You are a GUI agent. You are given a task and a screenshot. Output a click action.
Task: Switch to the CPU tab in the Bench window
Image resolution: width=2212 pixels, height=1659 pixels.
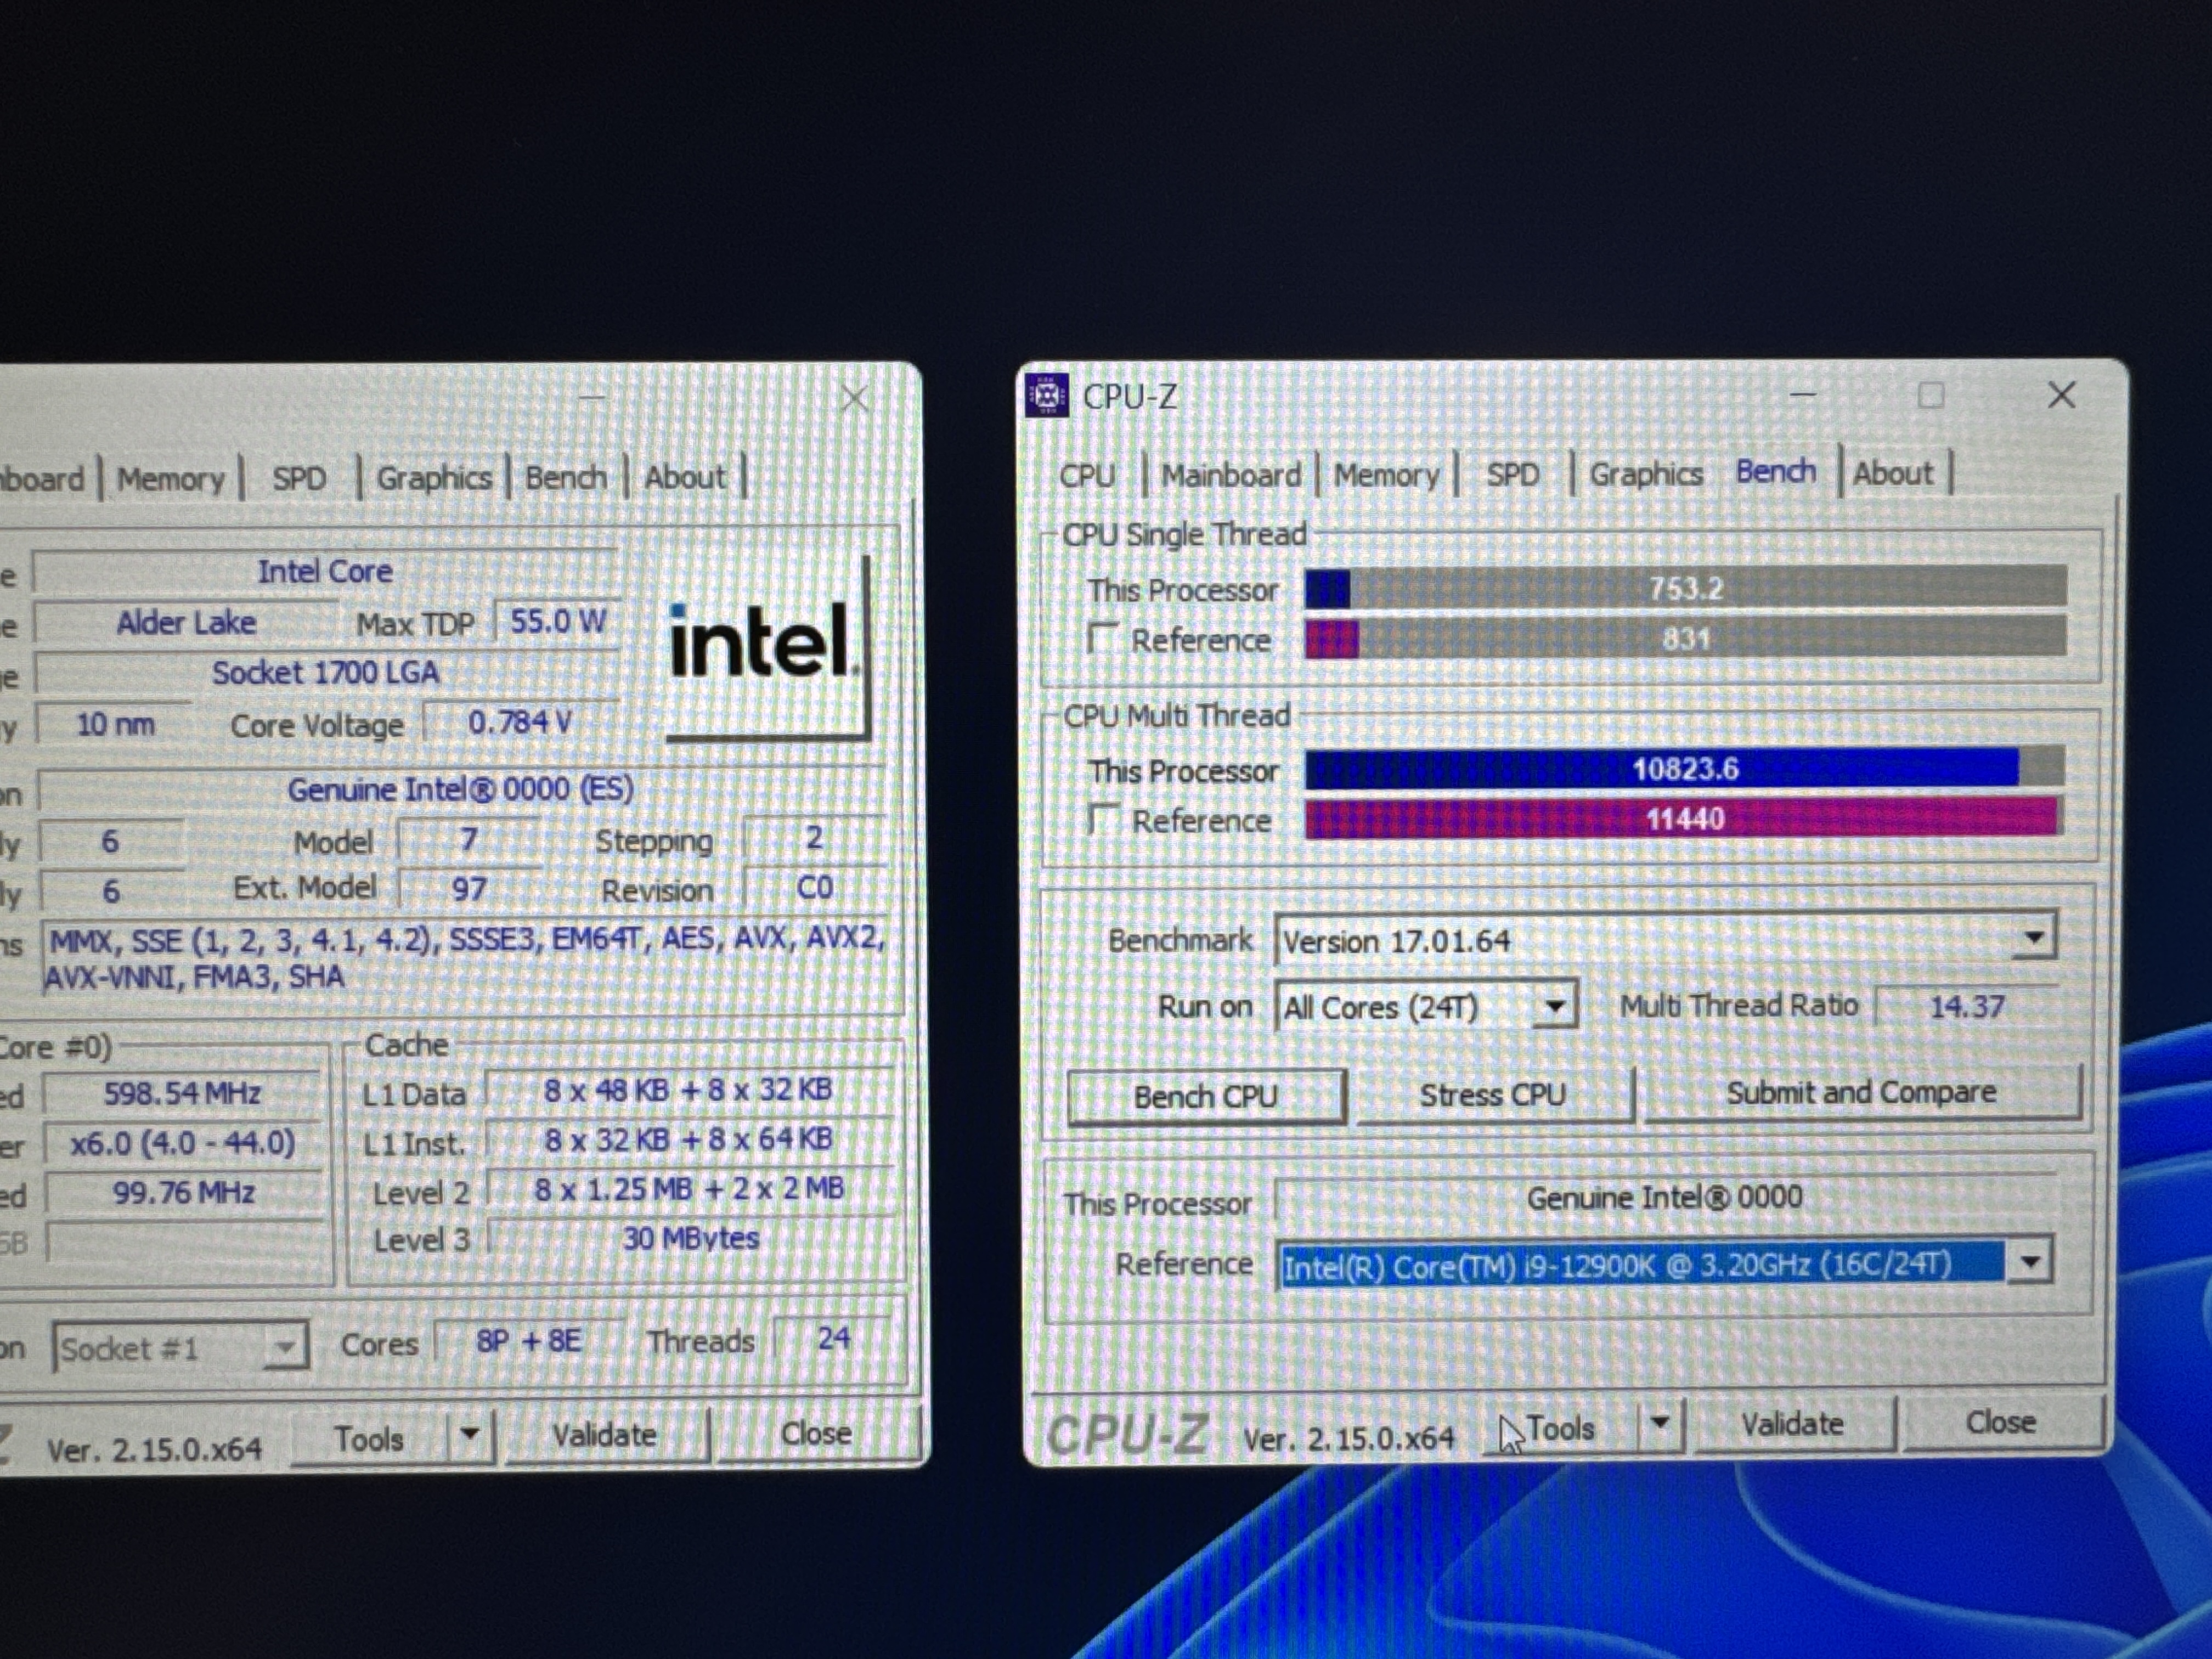(1087, 474)
